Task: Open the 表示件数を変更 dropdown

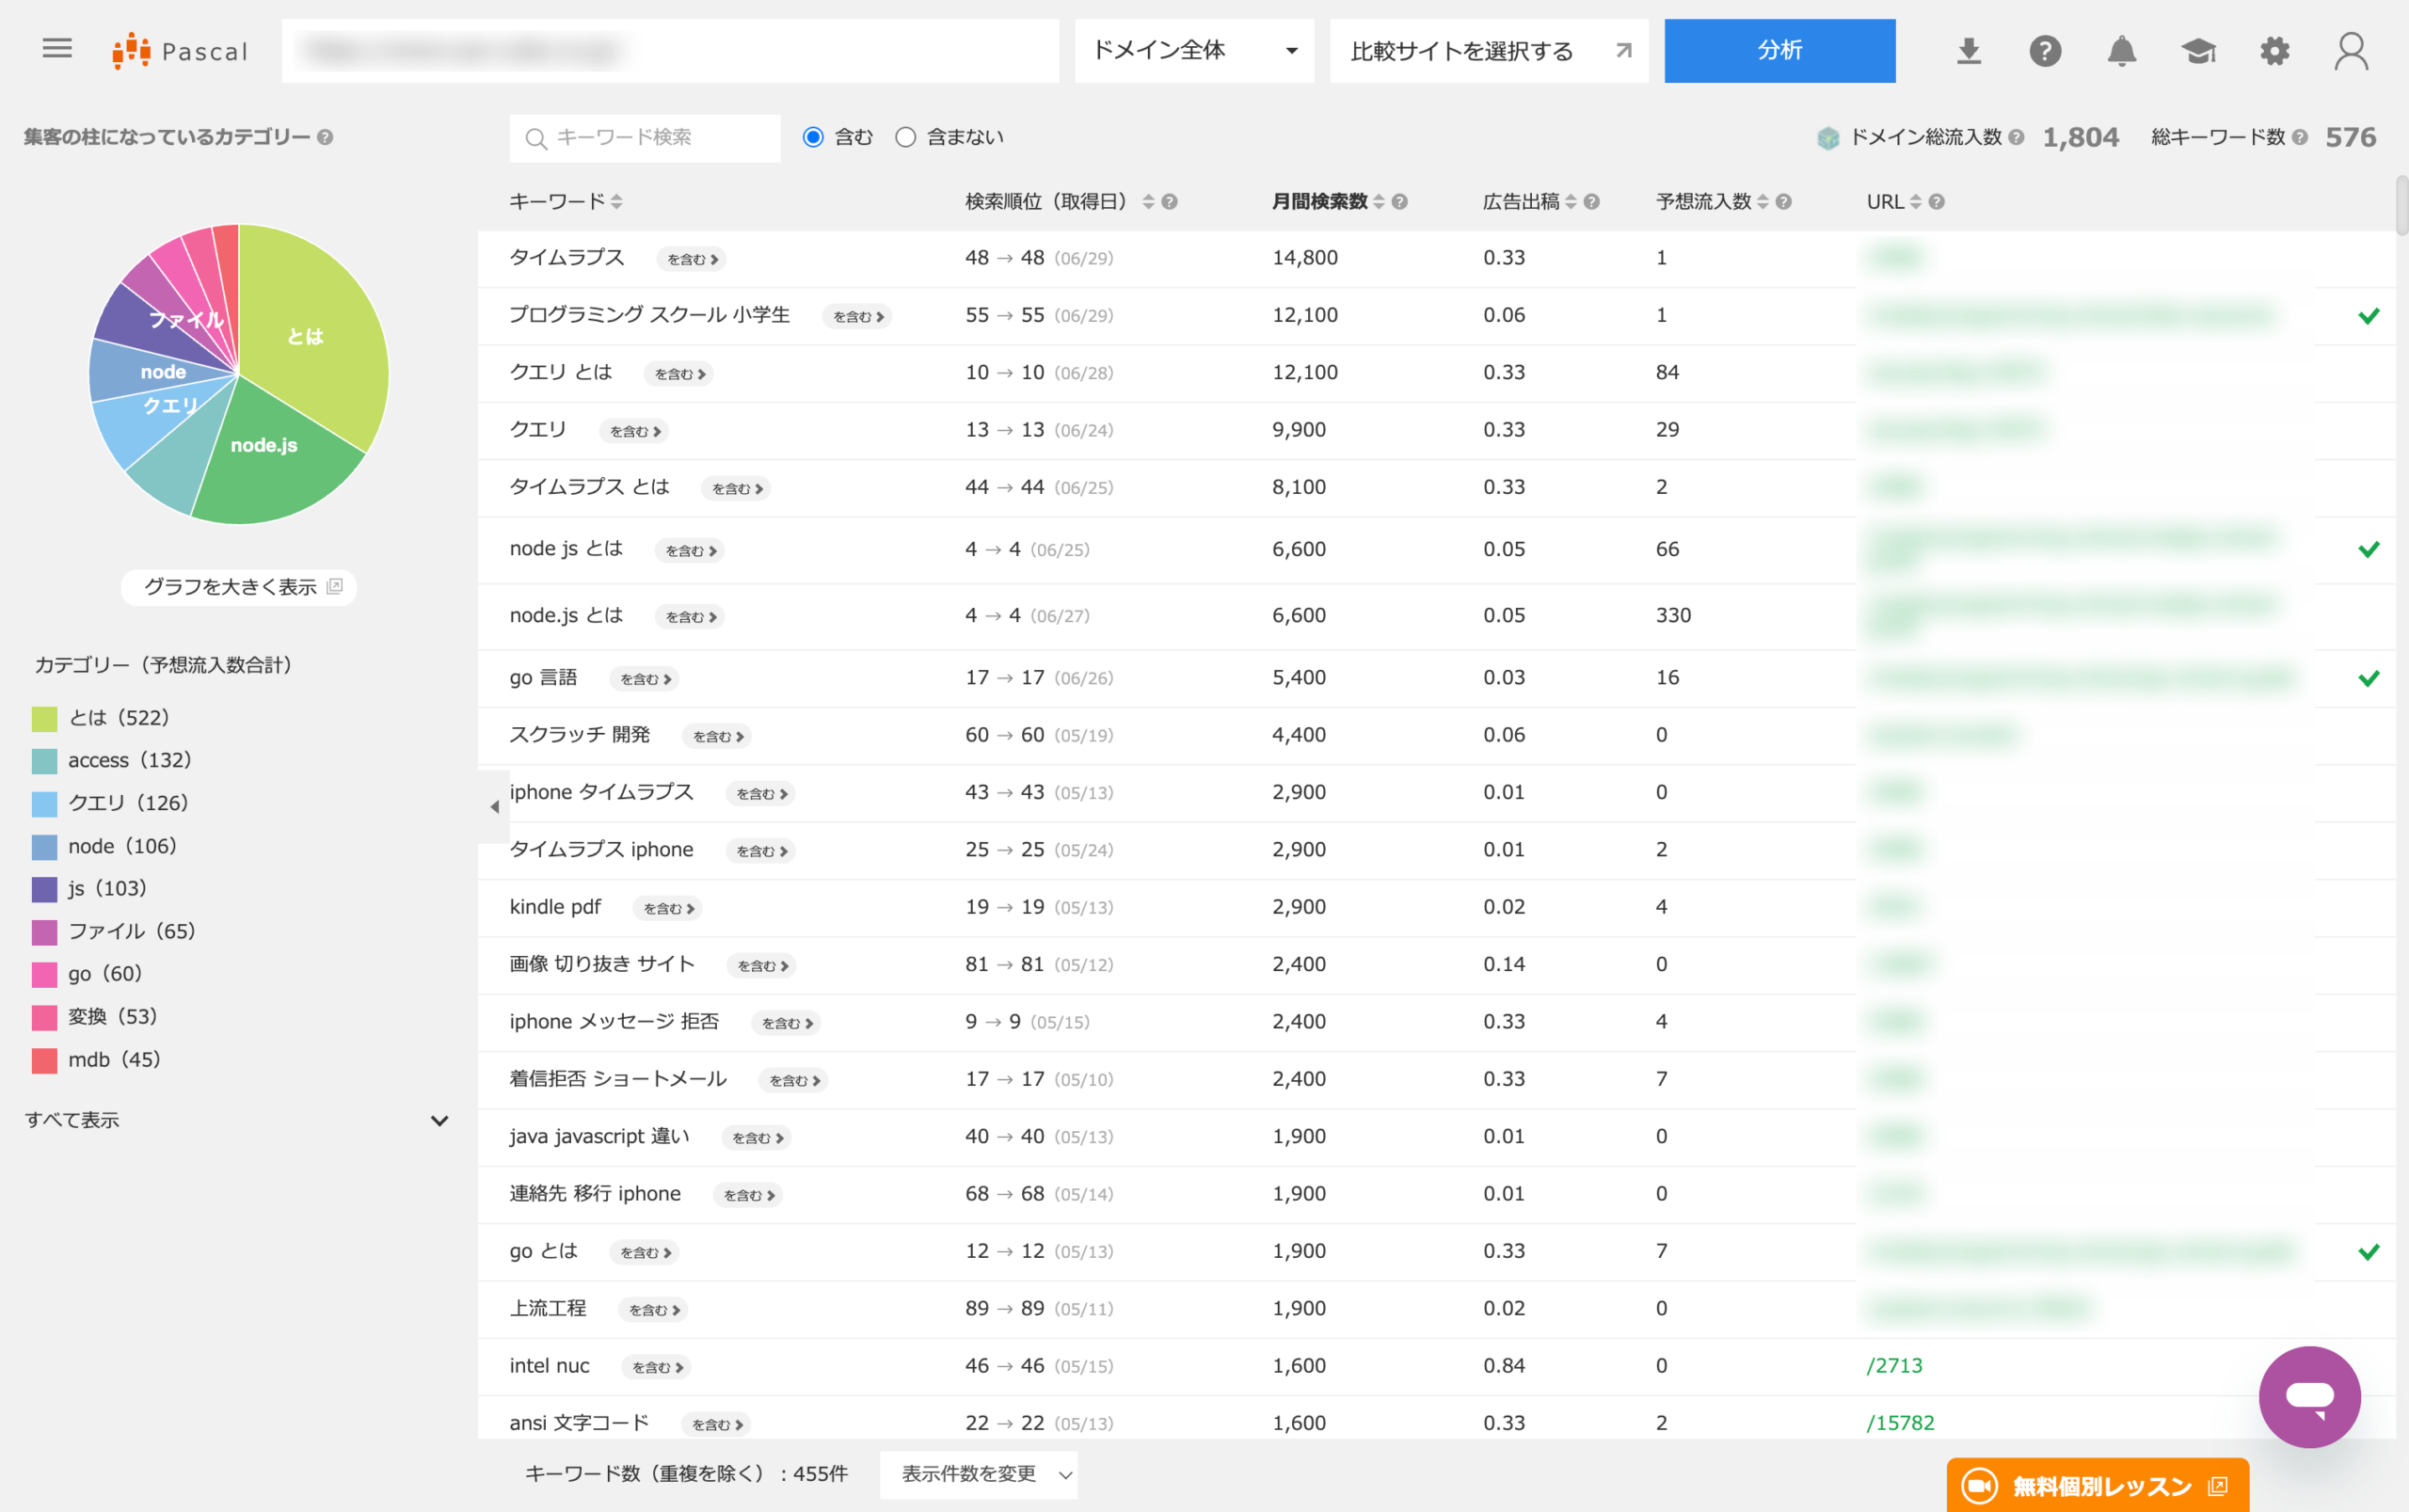Action: tap(978, 1474)
